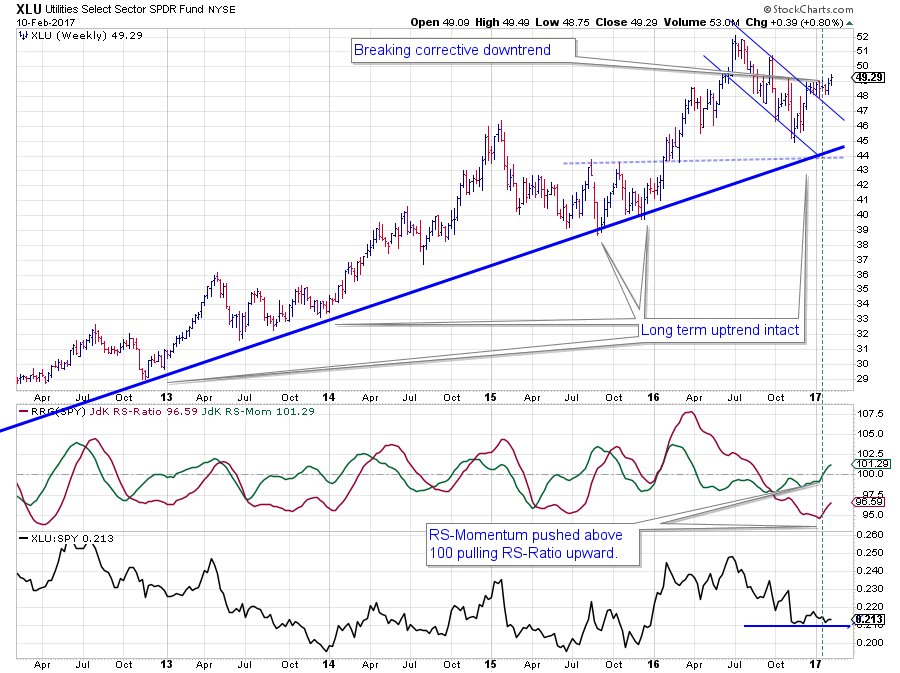
Task: Click the 52 price axis label
Action: point(862,36)
